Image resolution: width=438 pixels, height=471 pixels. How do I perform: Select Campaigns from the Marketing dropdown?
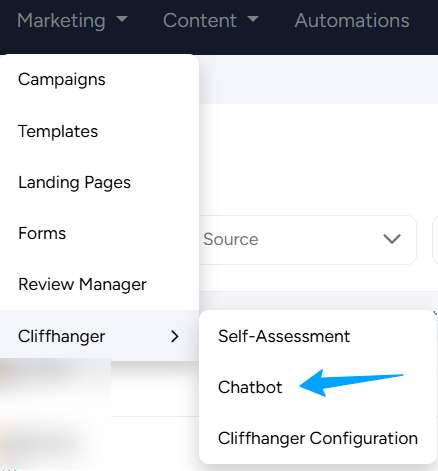99,80
